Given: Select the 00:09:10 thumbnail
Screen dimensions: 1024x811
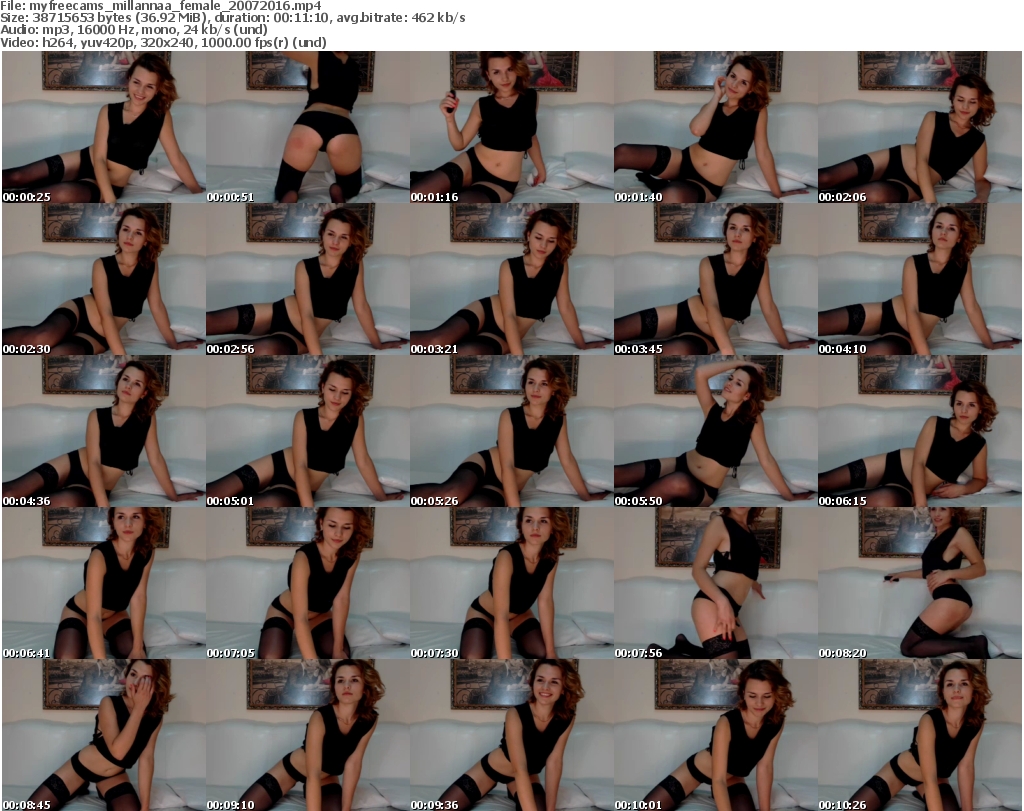Looking at the screenshot, I should tap(308, 735).
